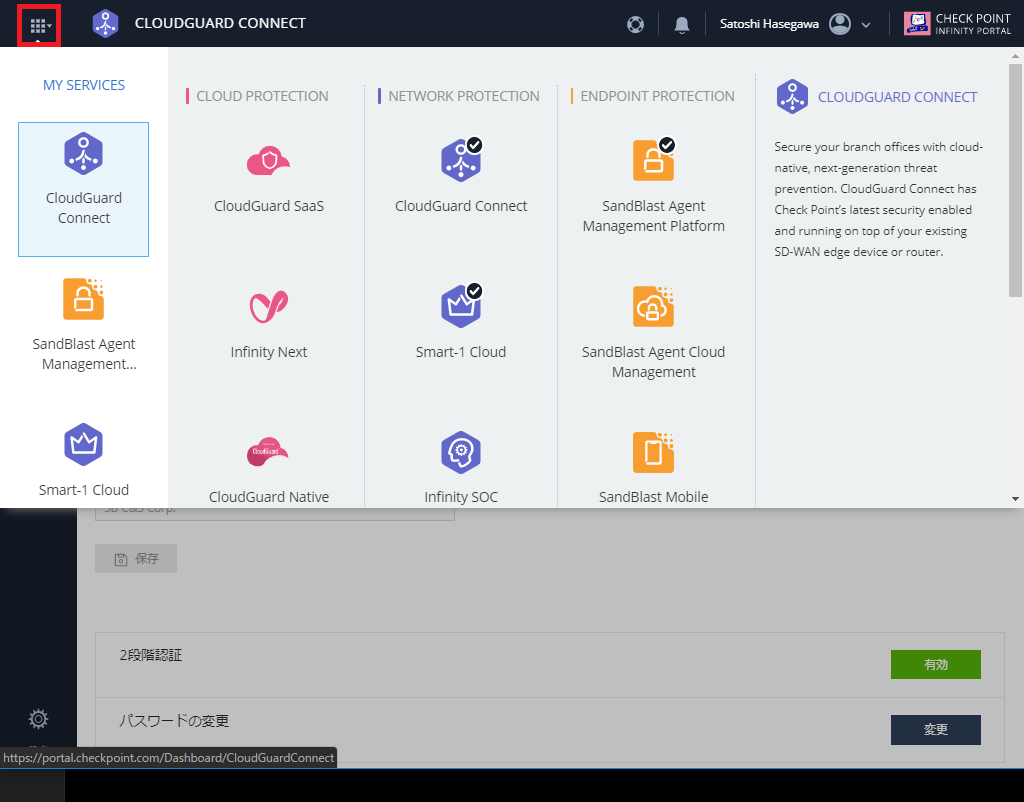Open SandBlast Agent Cloud Management icon
Screen dimensions: 1024x802
click(x=654, y=306)
